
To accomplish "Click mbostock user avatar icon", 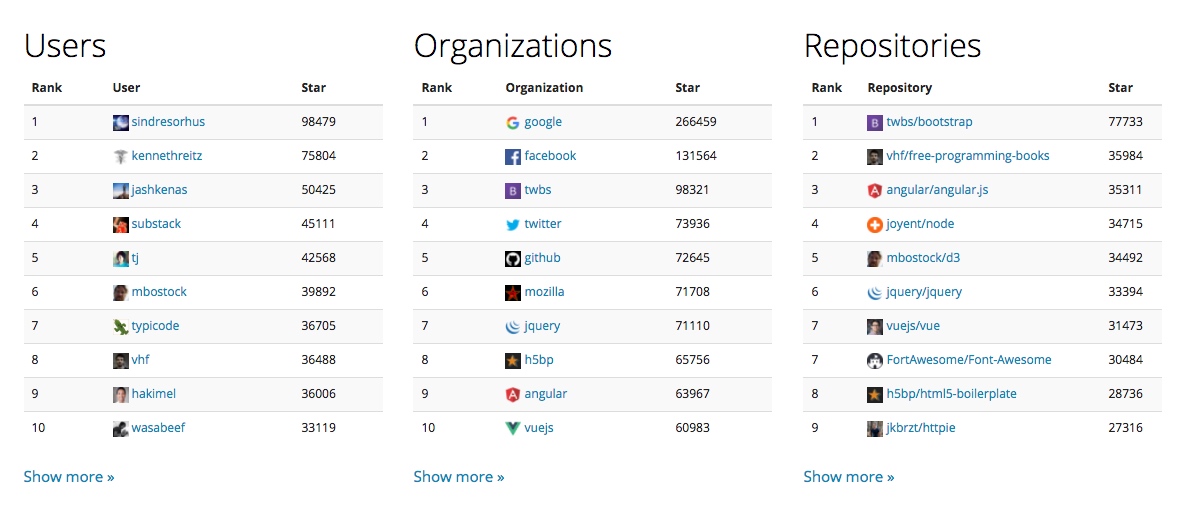I will pyautogui.click(x=121, y=292).
